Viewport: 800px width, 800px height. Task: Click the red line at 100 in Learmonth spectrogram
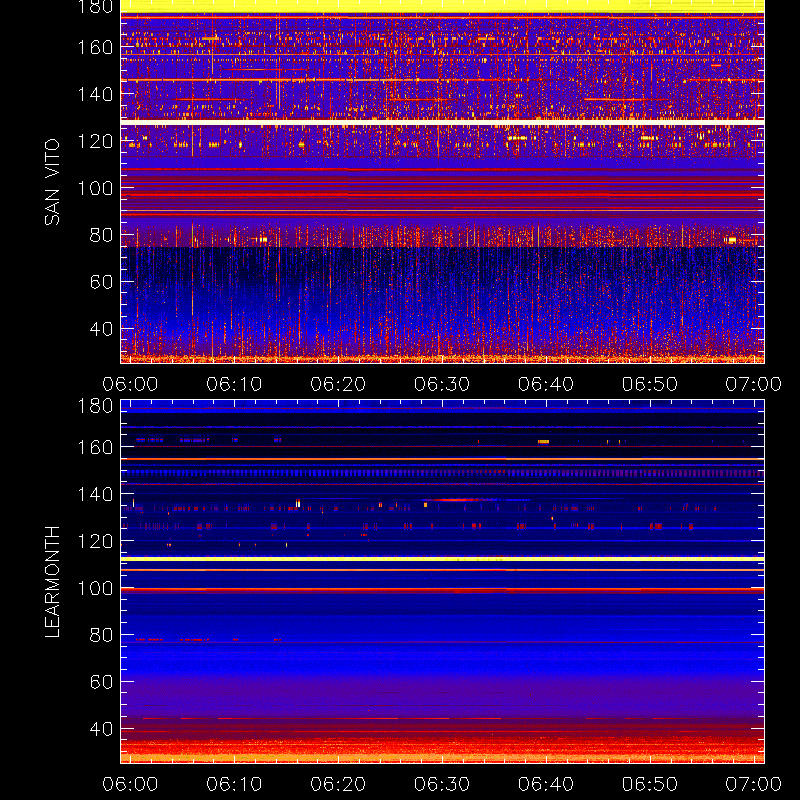442,590
